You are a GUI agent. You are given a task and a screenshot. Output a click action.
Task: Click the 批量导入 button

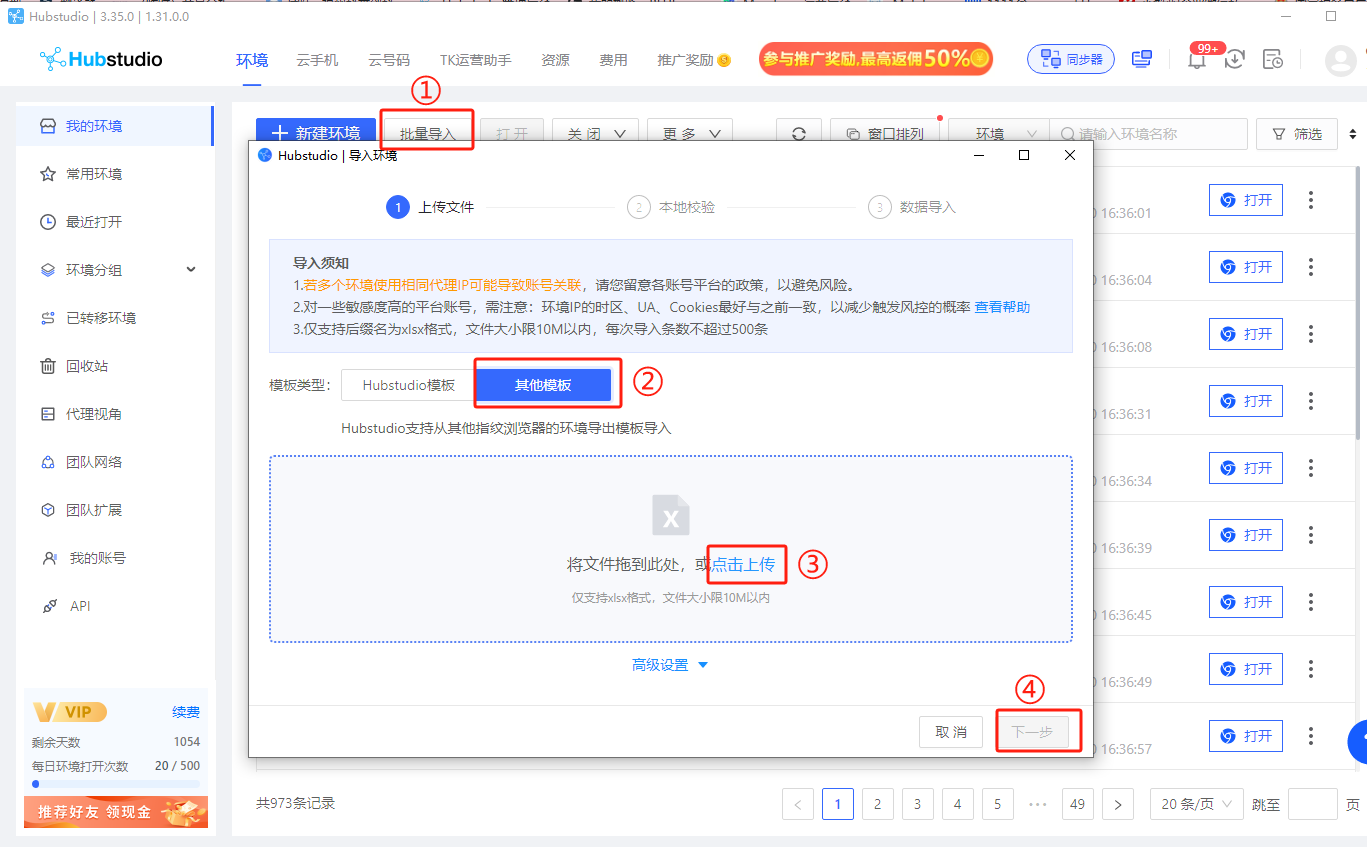[x=427, y=134]
